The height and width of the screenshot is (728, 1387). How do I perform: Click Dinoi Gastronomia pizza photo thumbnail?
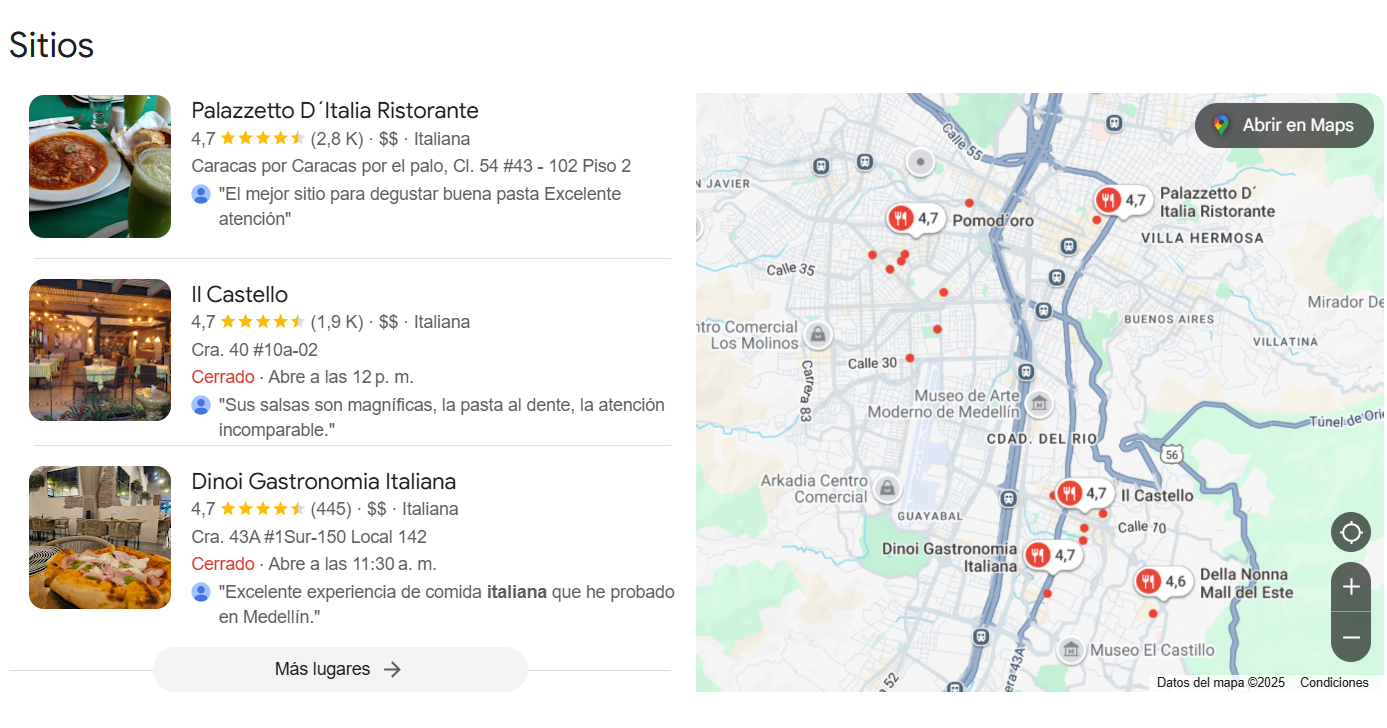click(100, 537)
